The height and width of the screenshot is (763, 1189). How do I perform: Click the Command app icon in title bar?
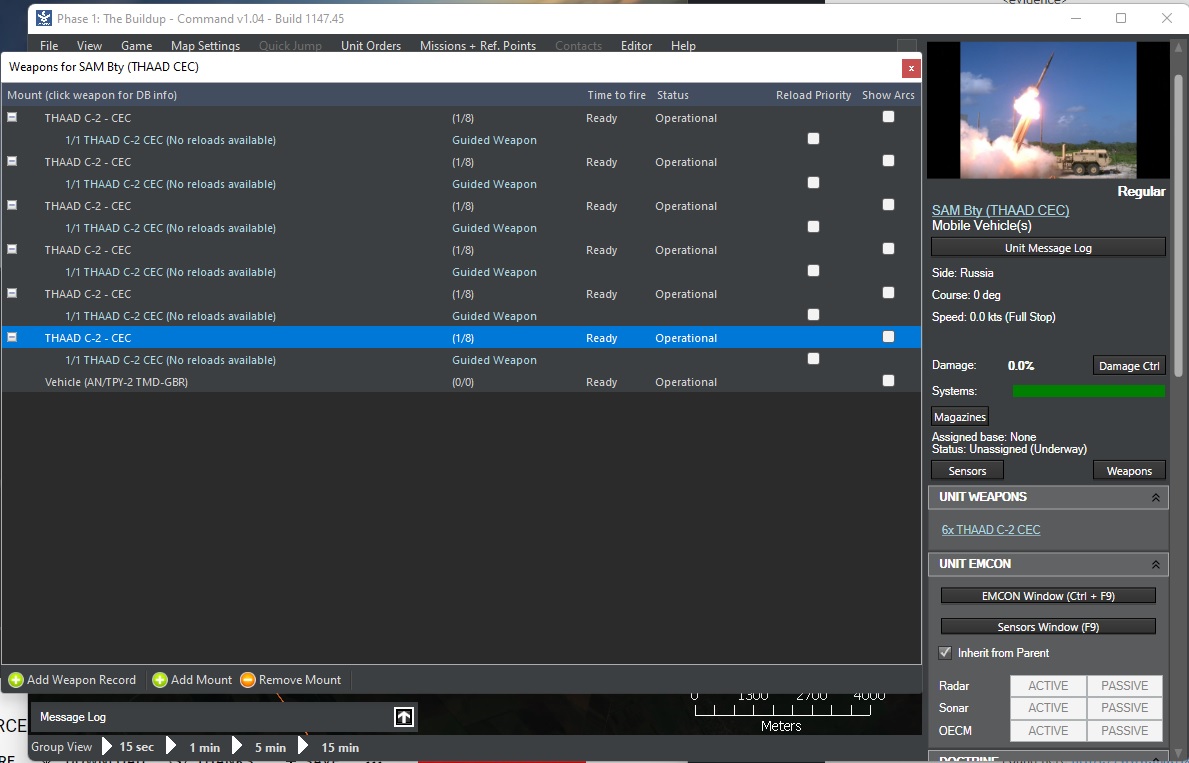pos(45,18)
